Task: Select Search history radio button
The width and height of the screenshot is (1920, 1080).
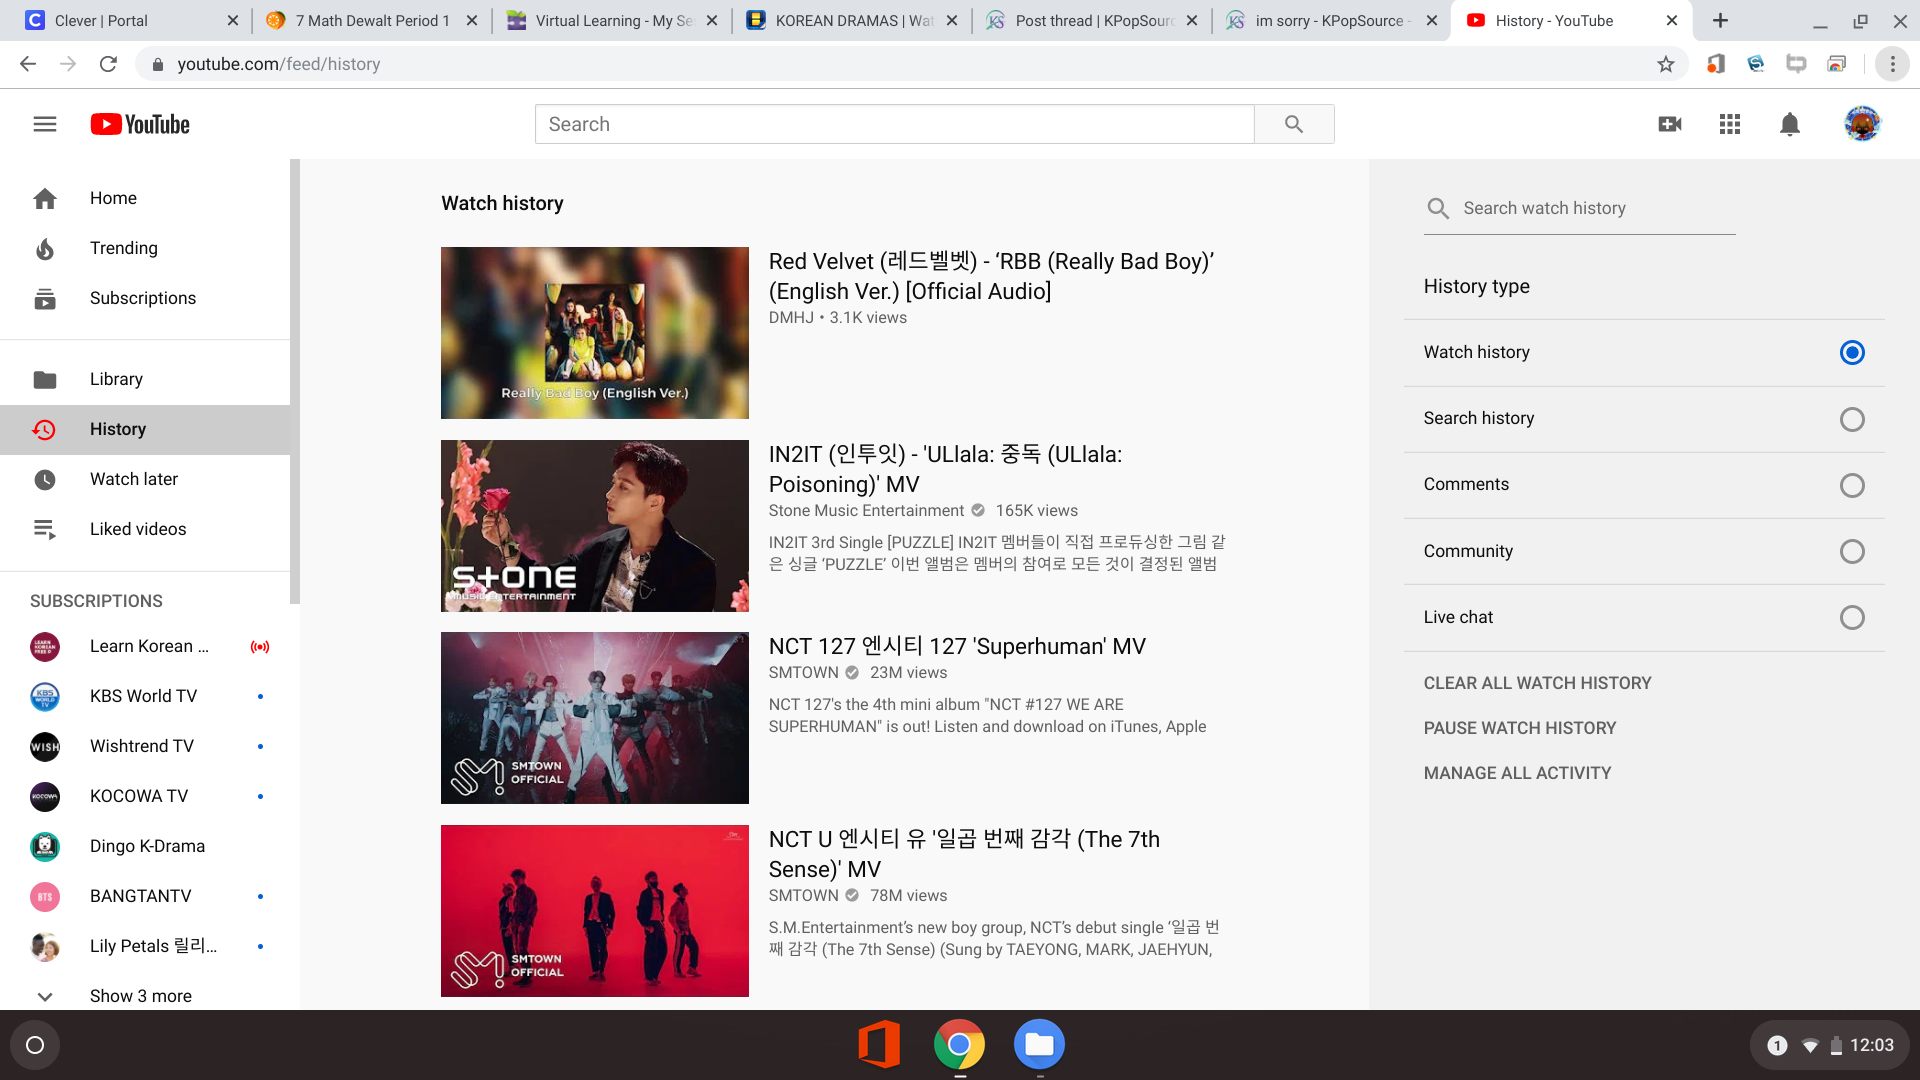Action: pos(1852,419)
